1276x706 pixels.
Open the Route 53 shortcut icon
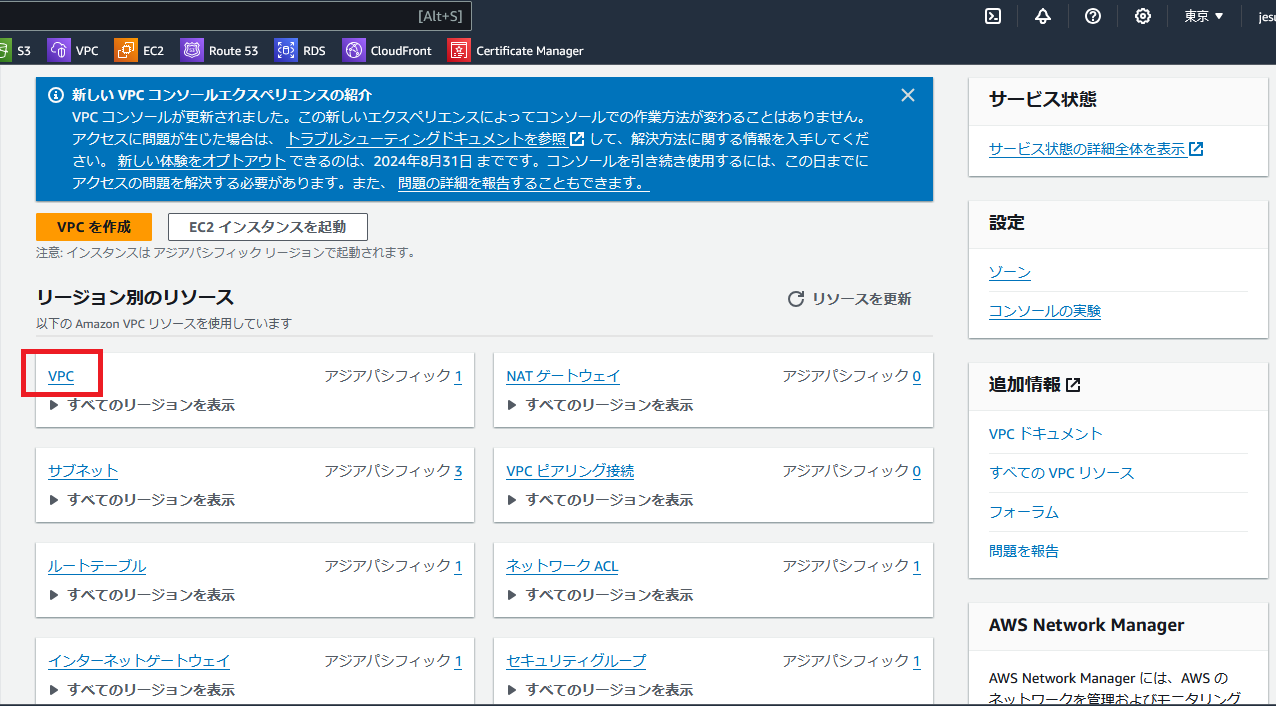[x=192, y=50]
